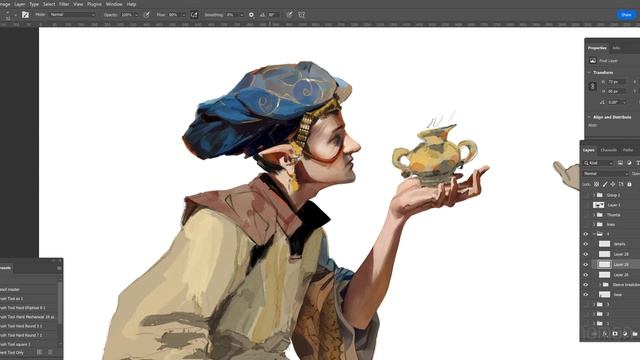Open the brush Mode dropdown
640x360 pixels.
click(72, 15)
